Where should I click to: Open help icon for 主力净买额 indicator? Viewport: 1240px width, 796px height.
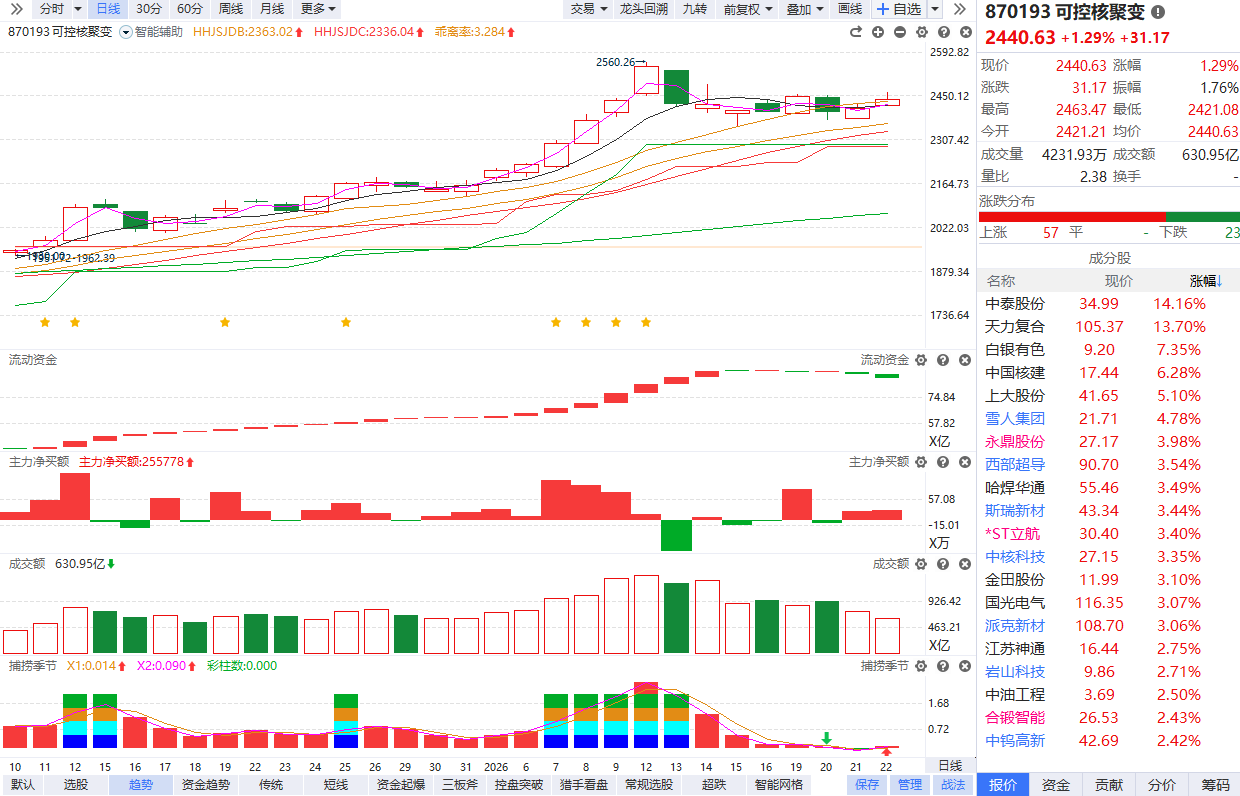coord(943,462)
